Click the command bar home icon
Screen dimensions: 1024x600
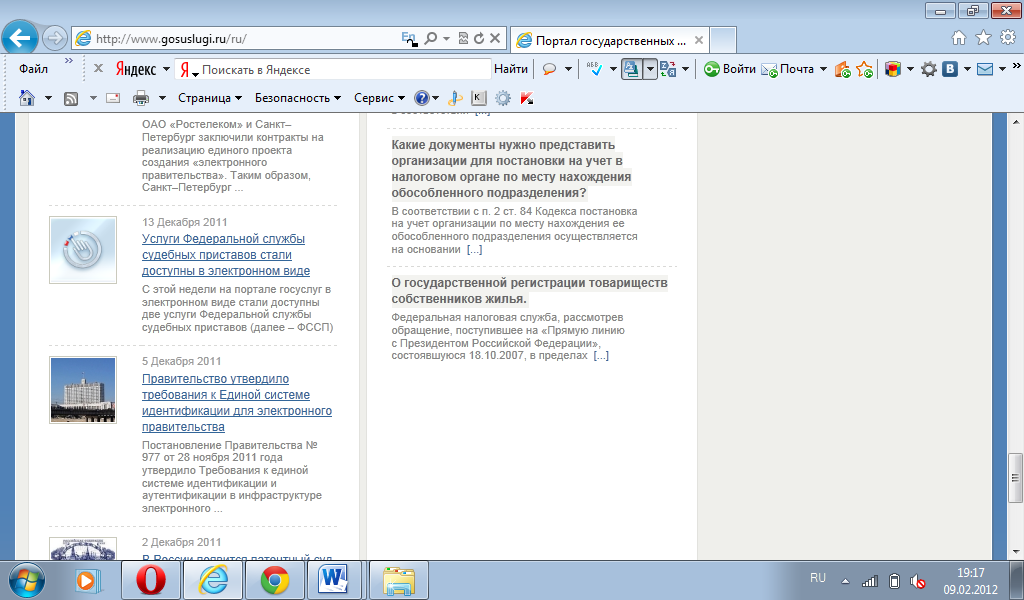click(x=27, y=98)
